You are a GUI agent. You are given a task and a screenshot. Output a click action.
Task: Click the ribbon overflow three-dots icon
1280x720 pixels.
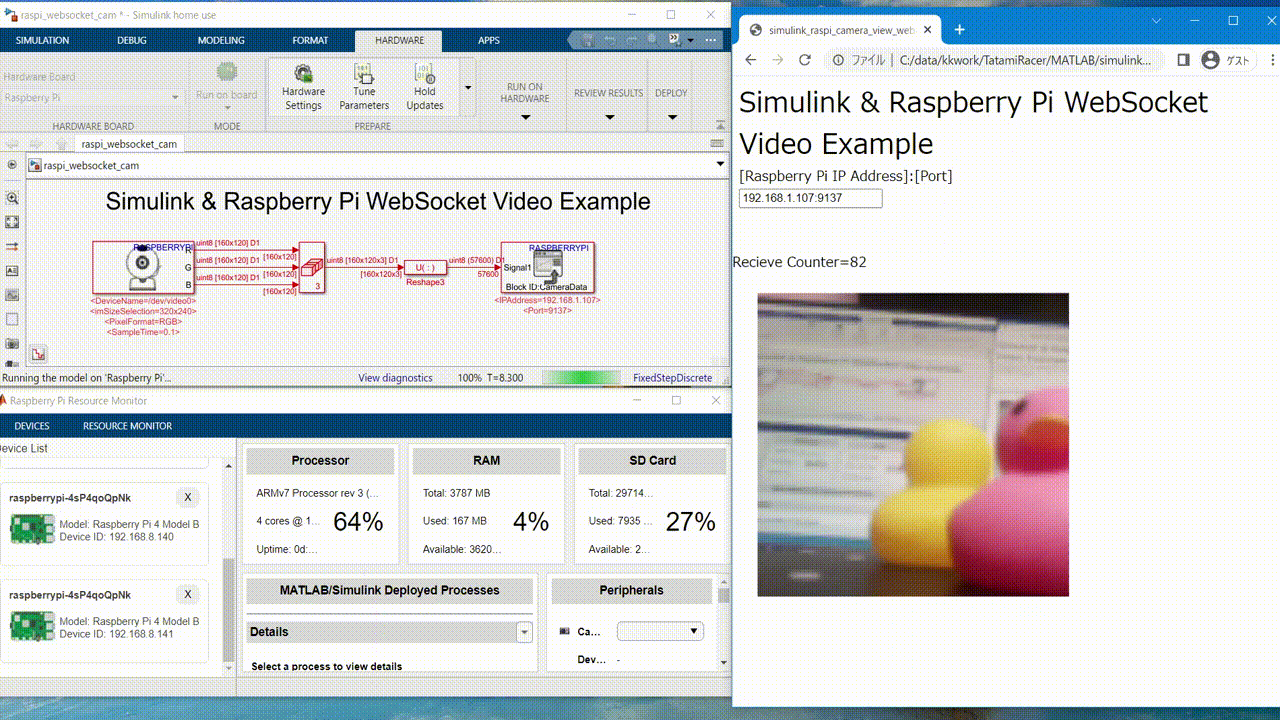coord(711,40)
